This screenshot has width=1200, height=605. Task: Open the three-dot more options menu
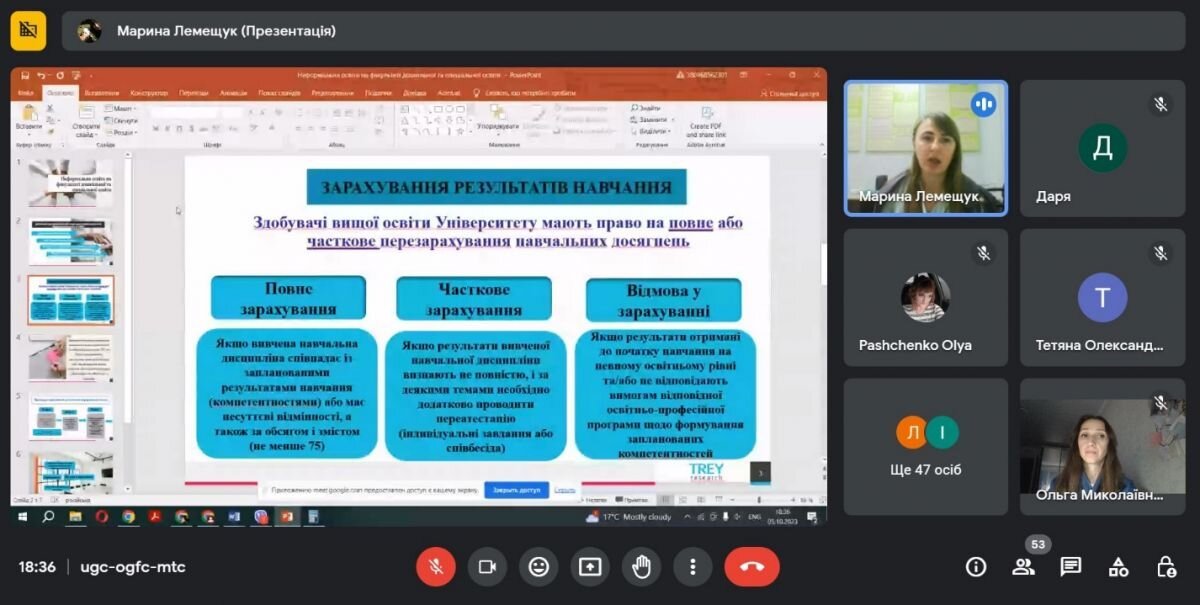(692, 567)
